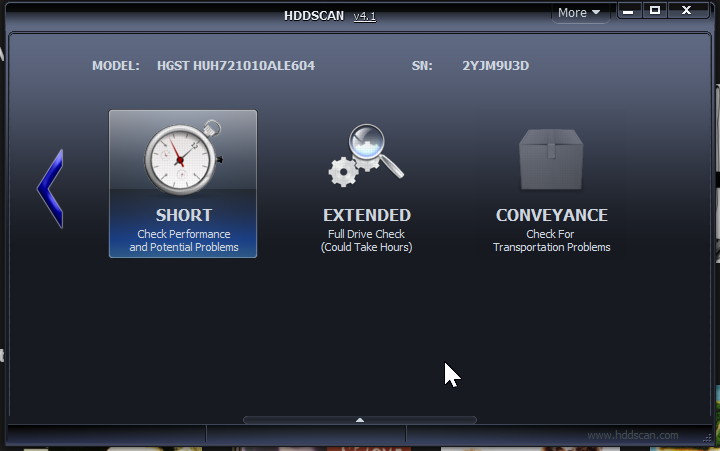Go back with the blue arrow
This screenshot has width=720, height=451.
click(x=50, y=189)
